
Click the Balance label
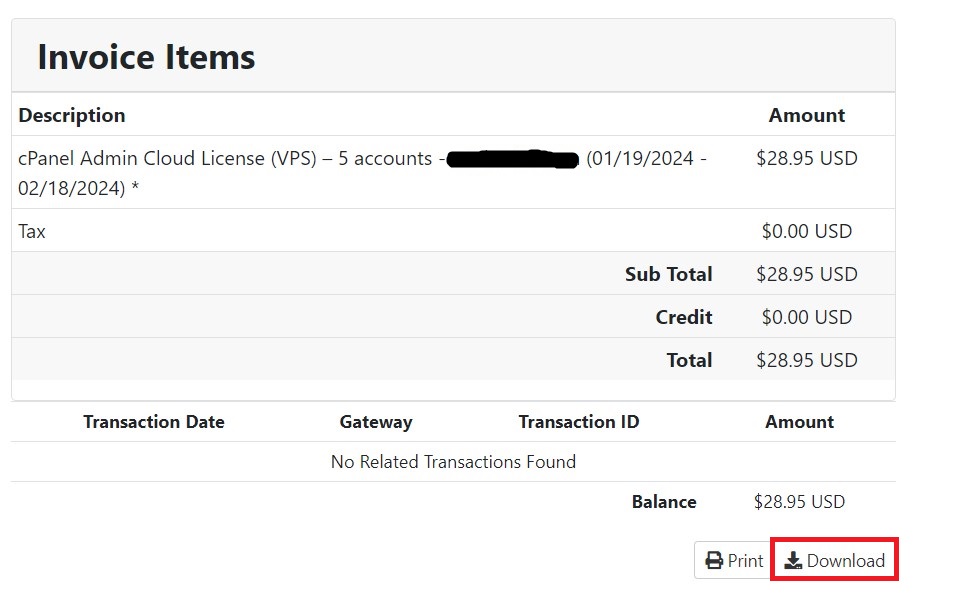664,502
